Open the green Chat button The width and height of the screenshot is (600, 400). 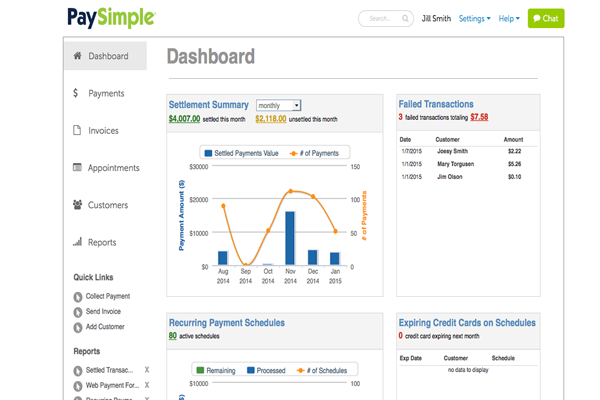(x=546, y=18)
